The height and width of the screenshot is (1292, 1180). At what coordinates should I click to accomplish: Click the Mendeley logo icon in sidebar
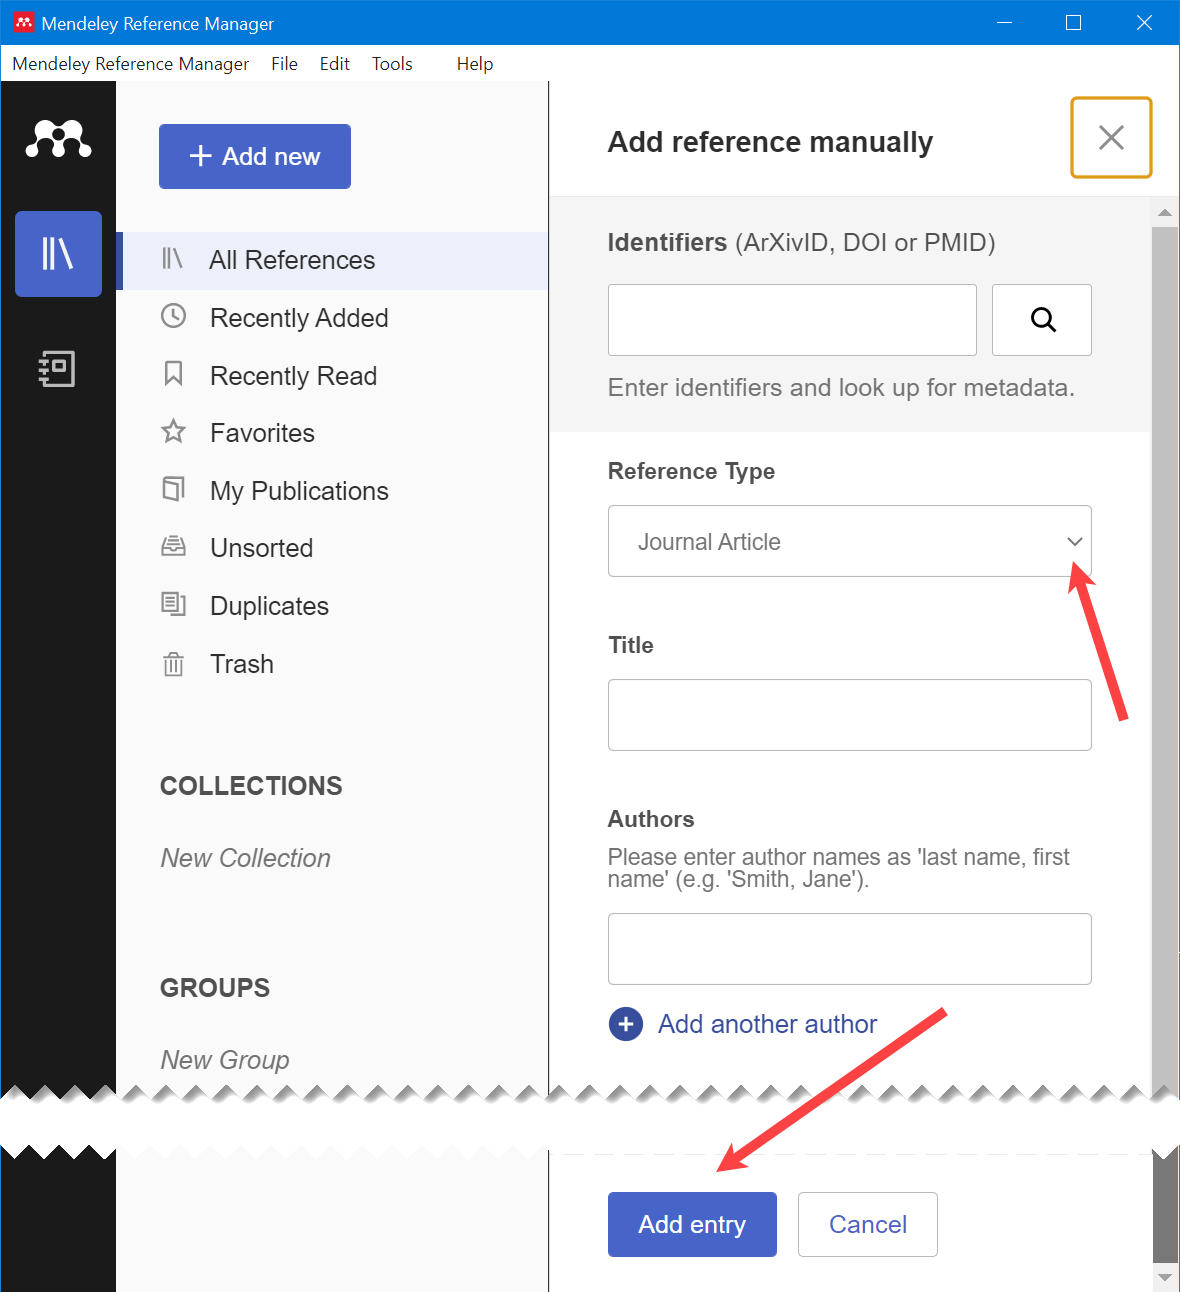[58, 139]
